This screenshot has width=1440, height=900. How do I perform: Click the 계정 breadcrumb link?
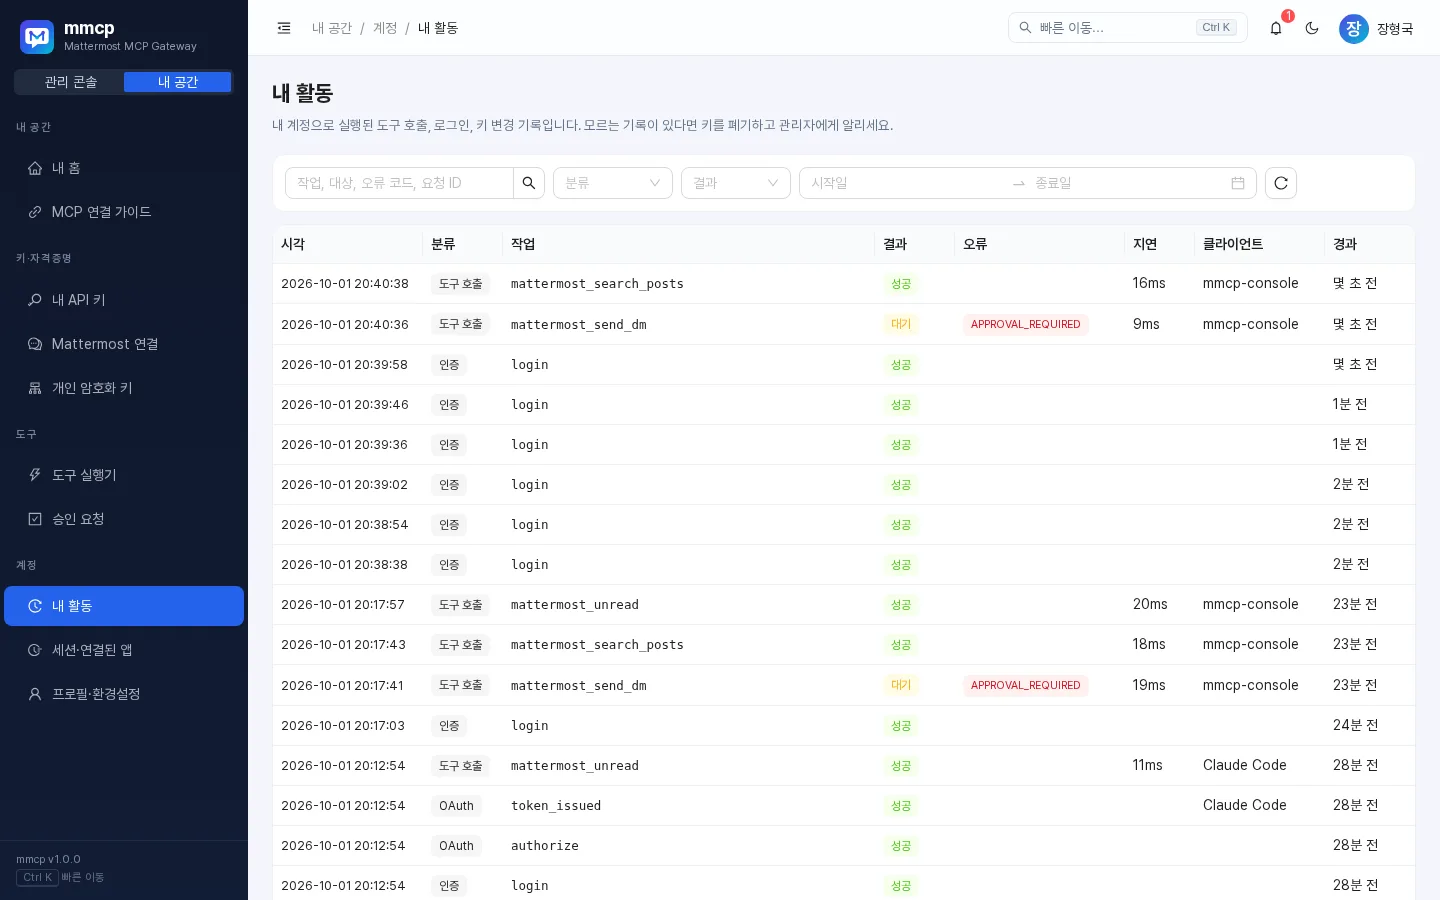pyautogui.click(x=385, y=28)
